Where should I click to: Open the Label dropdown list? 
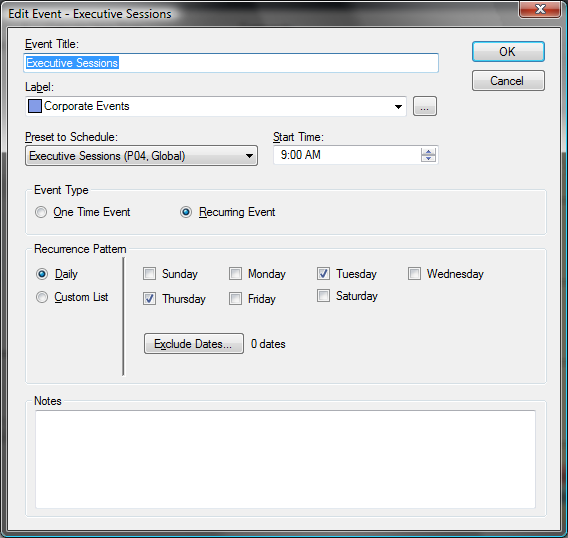coord(398,107)
